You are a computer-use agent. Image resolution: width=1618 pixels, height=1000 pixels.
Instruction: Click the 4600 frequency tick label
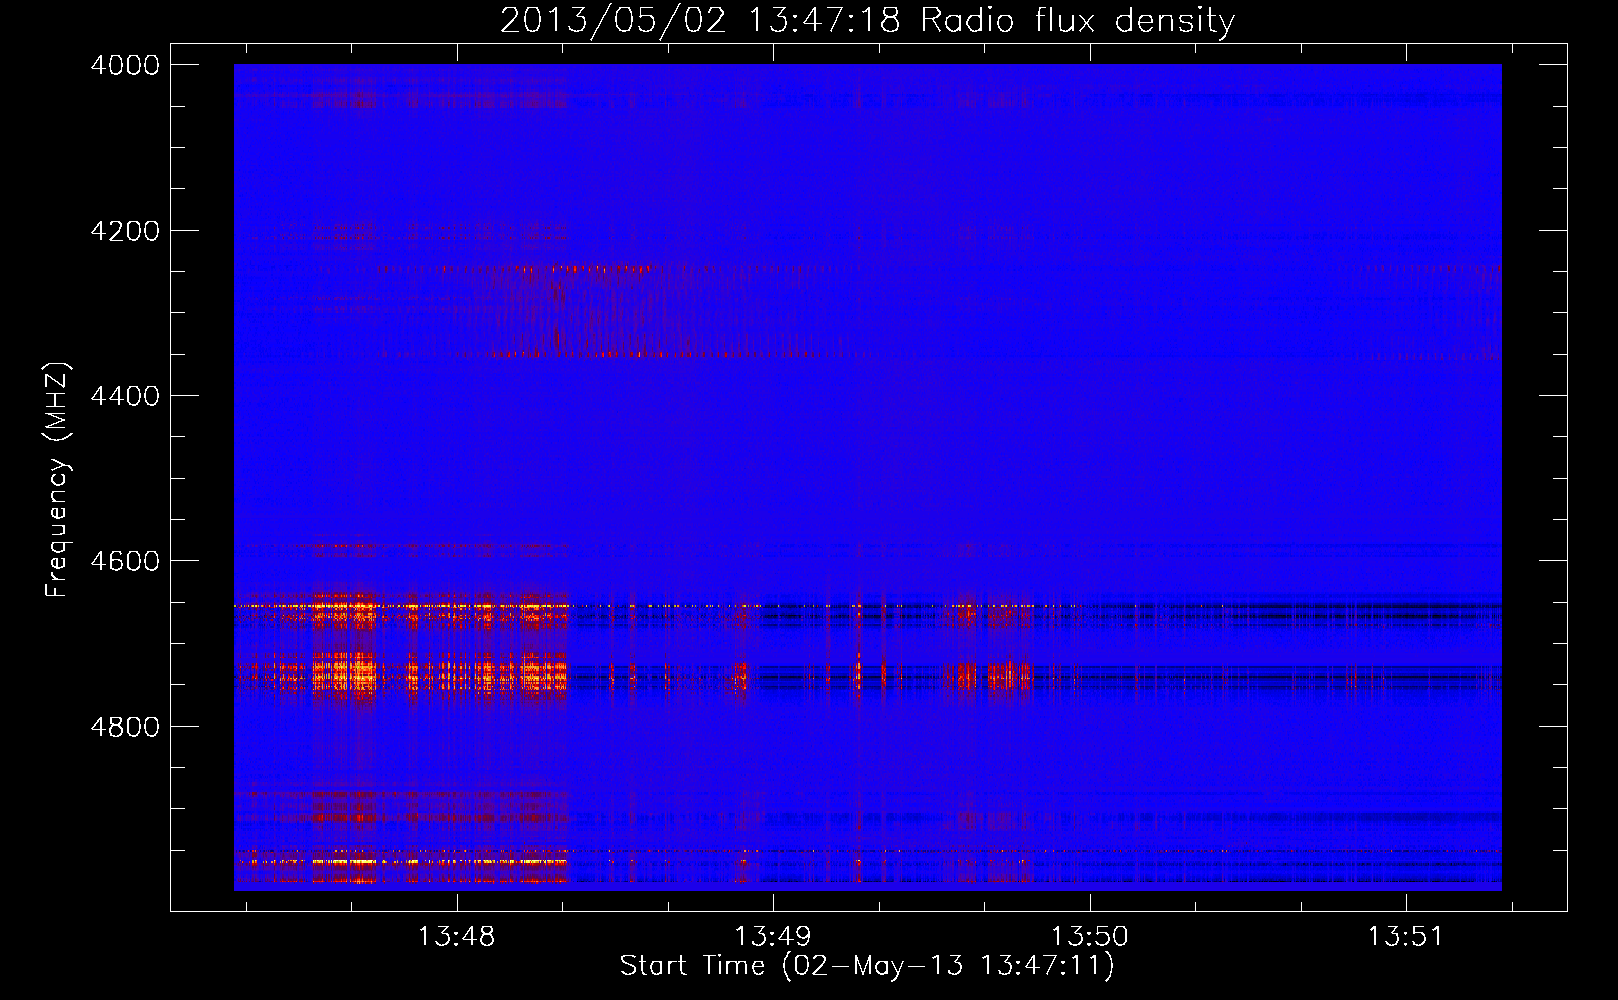tap(125, 561)
